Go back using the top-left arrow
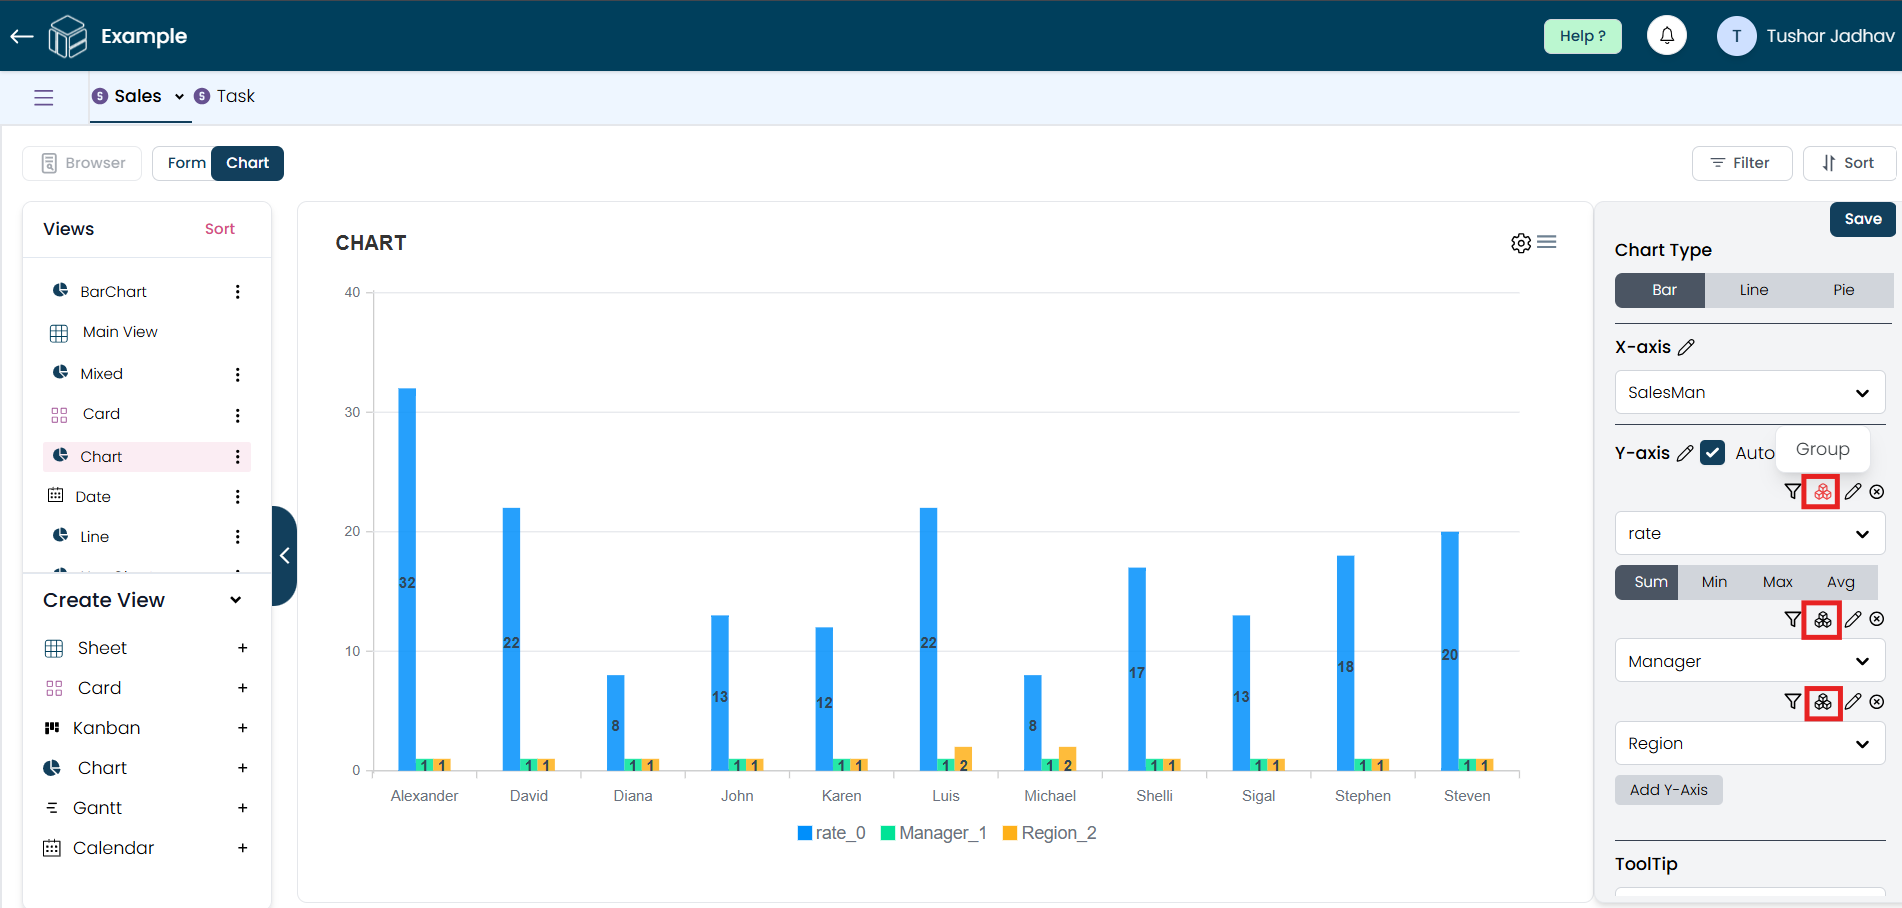Screen dimensions: 1902x908 pos(22,37)
